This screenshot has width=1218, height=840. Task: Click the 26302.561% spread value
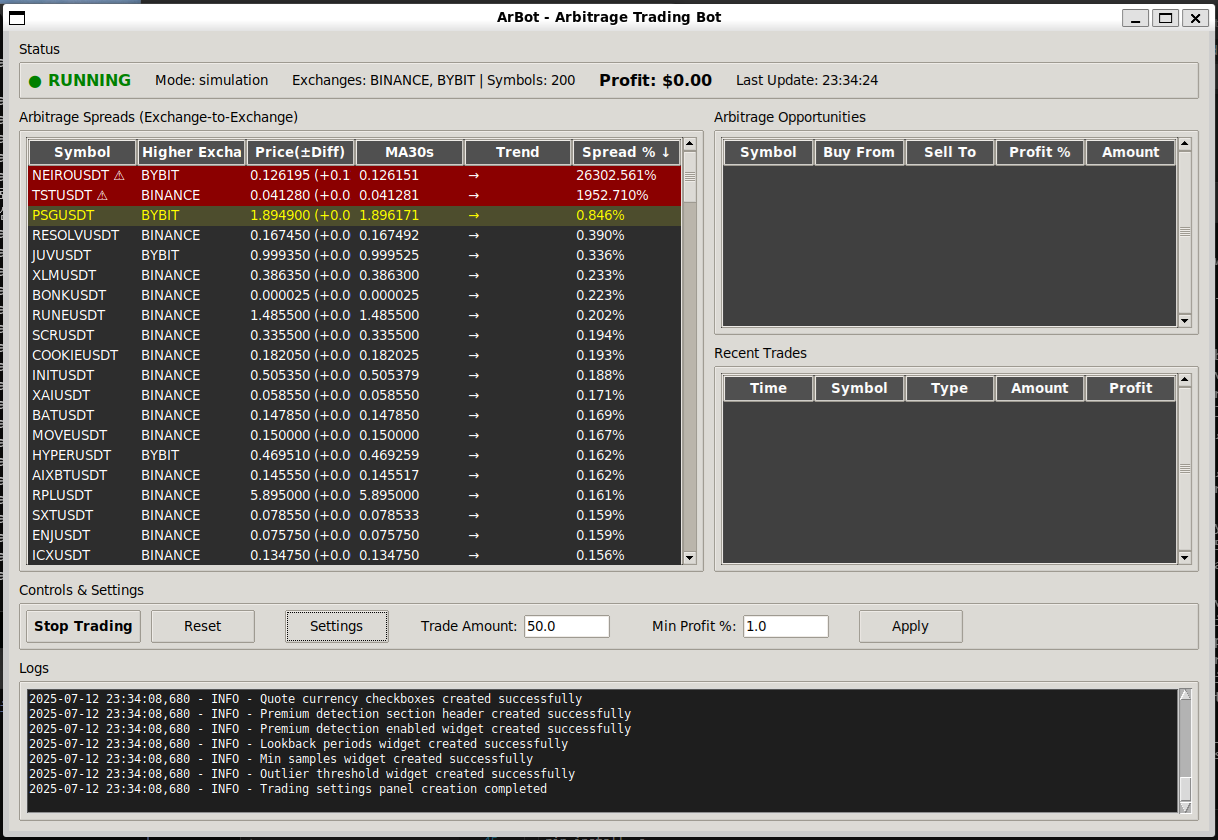click(x=616, y=175)
